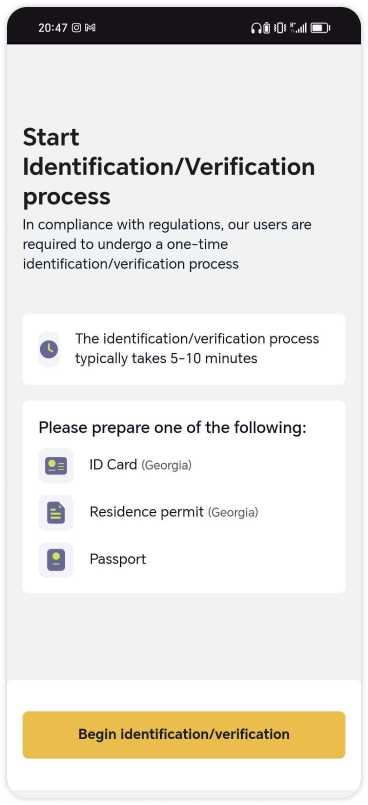Tap the clock icon beside duration note

(49, 349)
